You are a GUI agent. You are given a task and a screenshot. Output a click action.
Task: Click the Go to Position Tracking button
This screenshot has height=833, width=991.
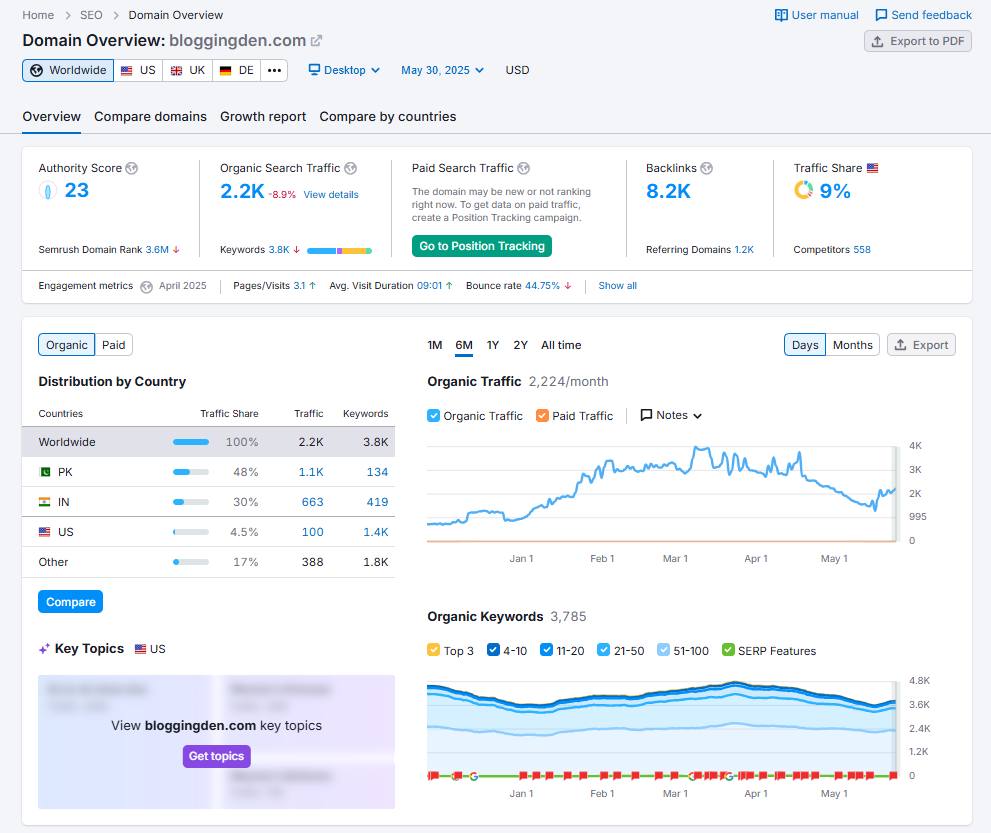pyautogui.click(x=481, y=245)
